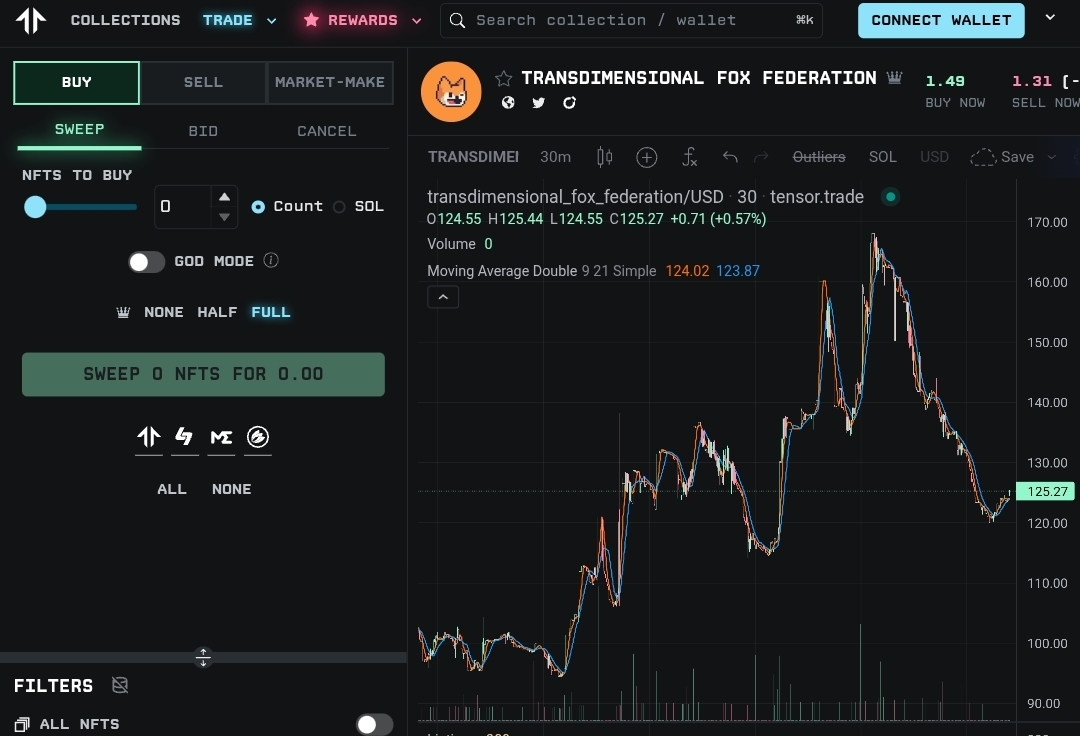Open the 30m chart interval selector

click(555, 157)
